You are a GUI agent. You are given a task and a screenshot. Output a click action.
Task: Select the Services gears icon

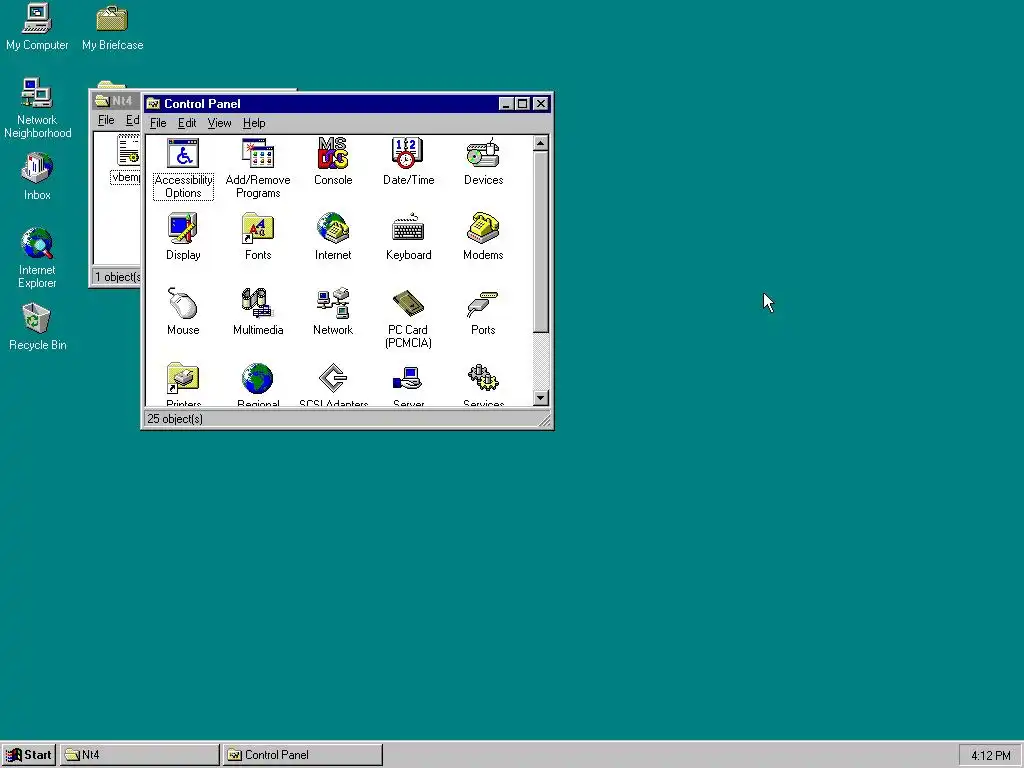483,385
